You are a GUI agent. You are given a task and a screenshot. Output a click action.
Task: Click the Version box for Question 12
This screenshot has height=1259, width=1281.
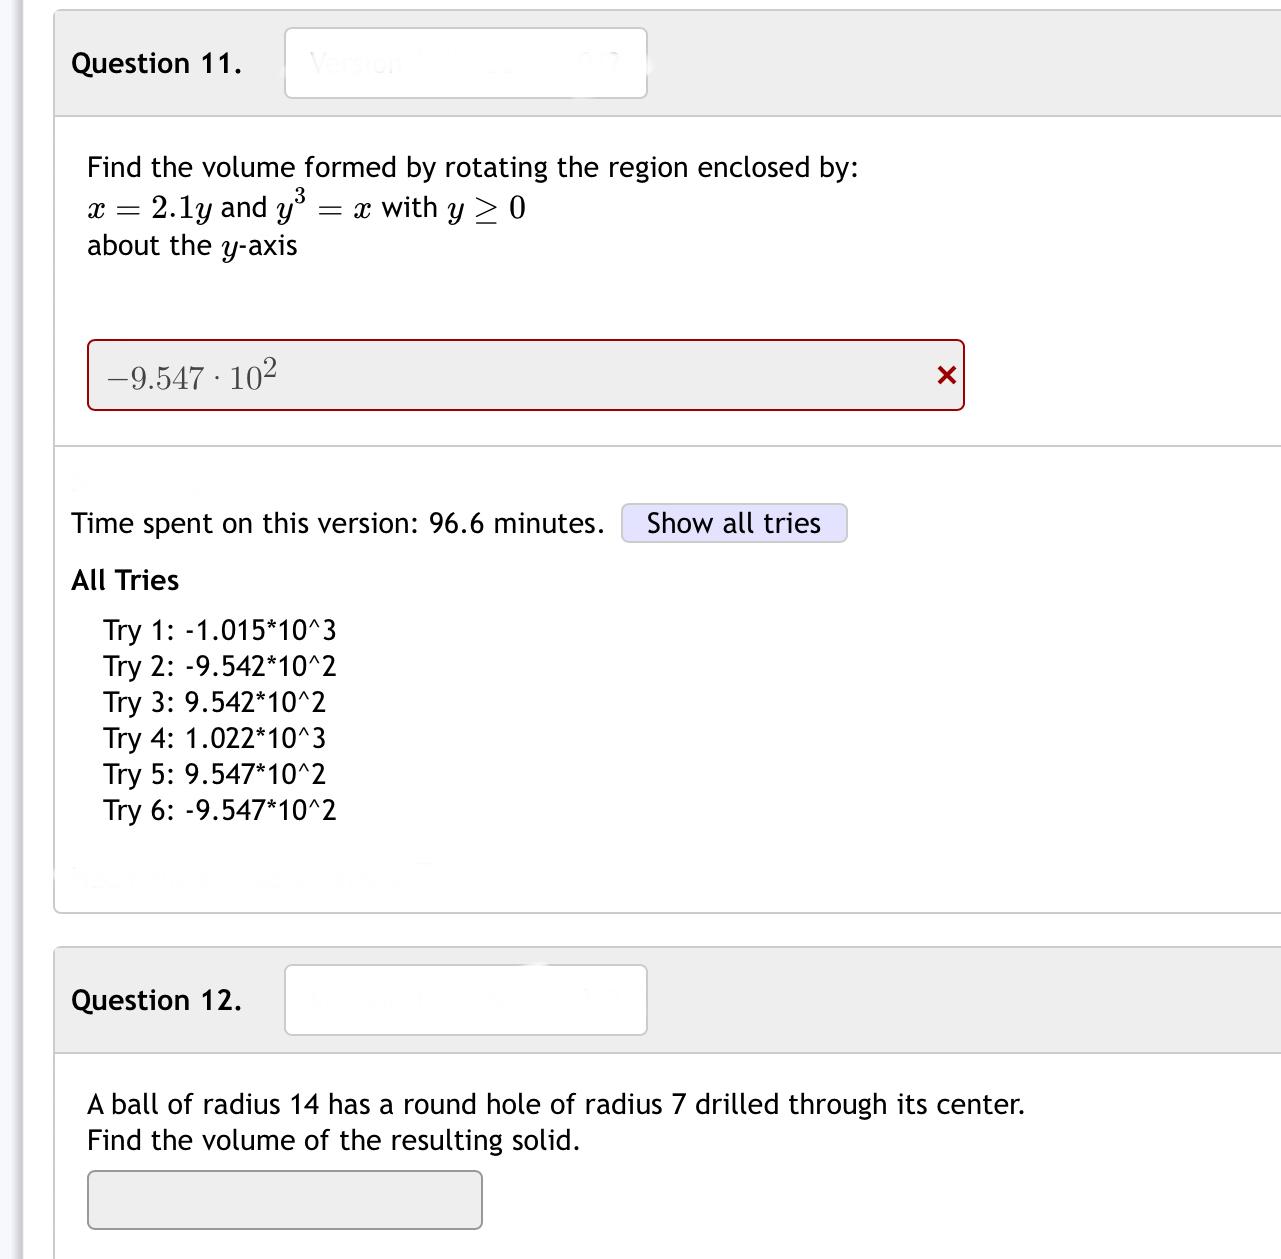[466, 1000]
